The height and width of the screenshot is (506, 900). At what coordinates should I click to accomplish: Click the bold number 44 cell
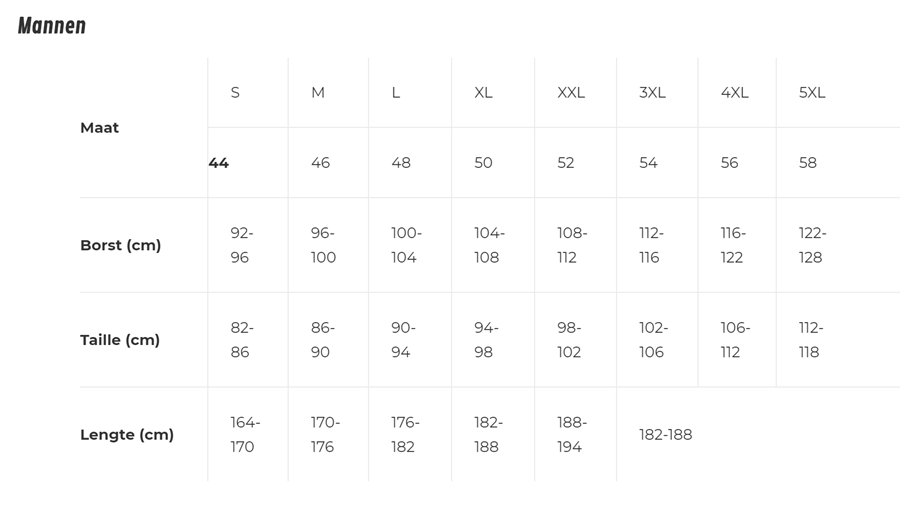coord(219,163)
